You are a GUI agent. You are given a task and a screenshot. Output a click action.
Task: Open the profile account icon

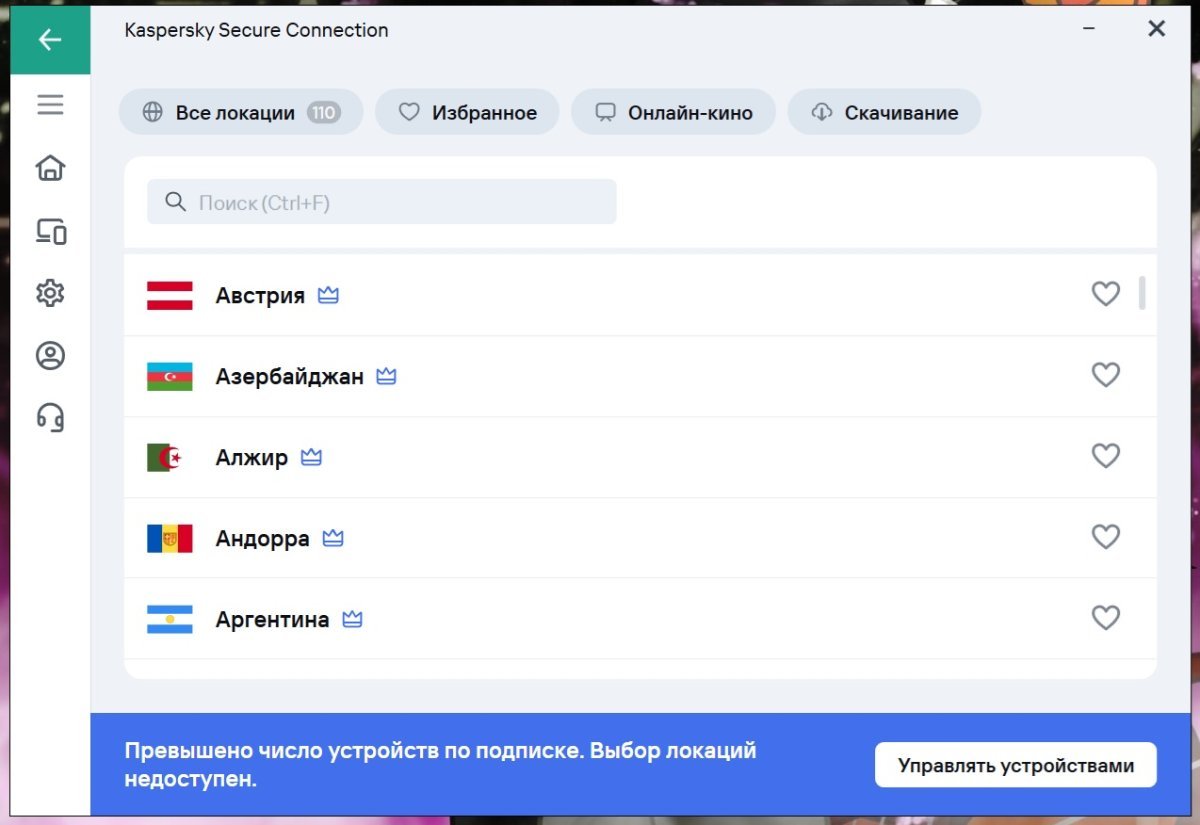pyautogui.click(x=50, y=355)
